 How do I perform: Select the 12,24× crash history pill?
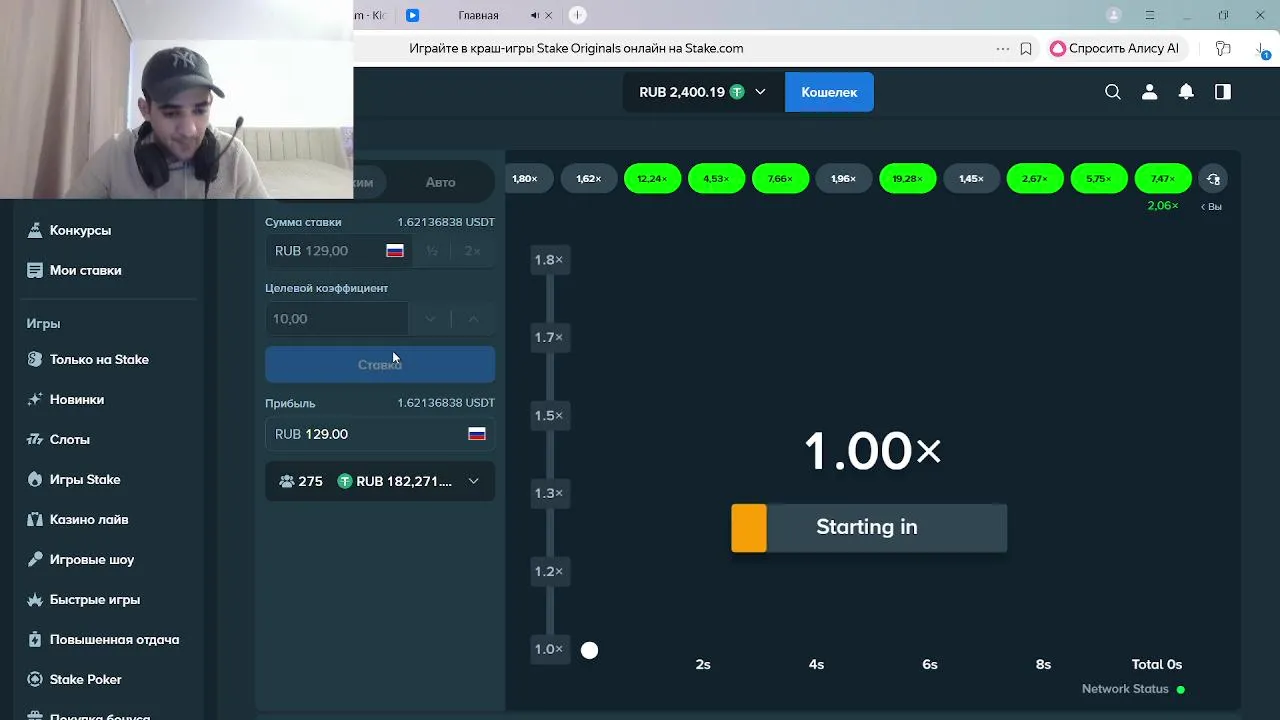click(652, 179)
